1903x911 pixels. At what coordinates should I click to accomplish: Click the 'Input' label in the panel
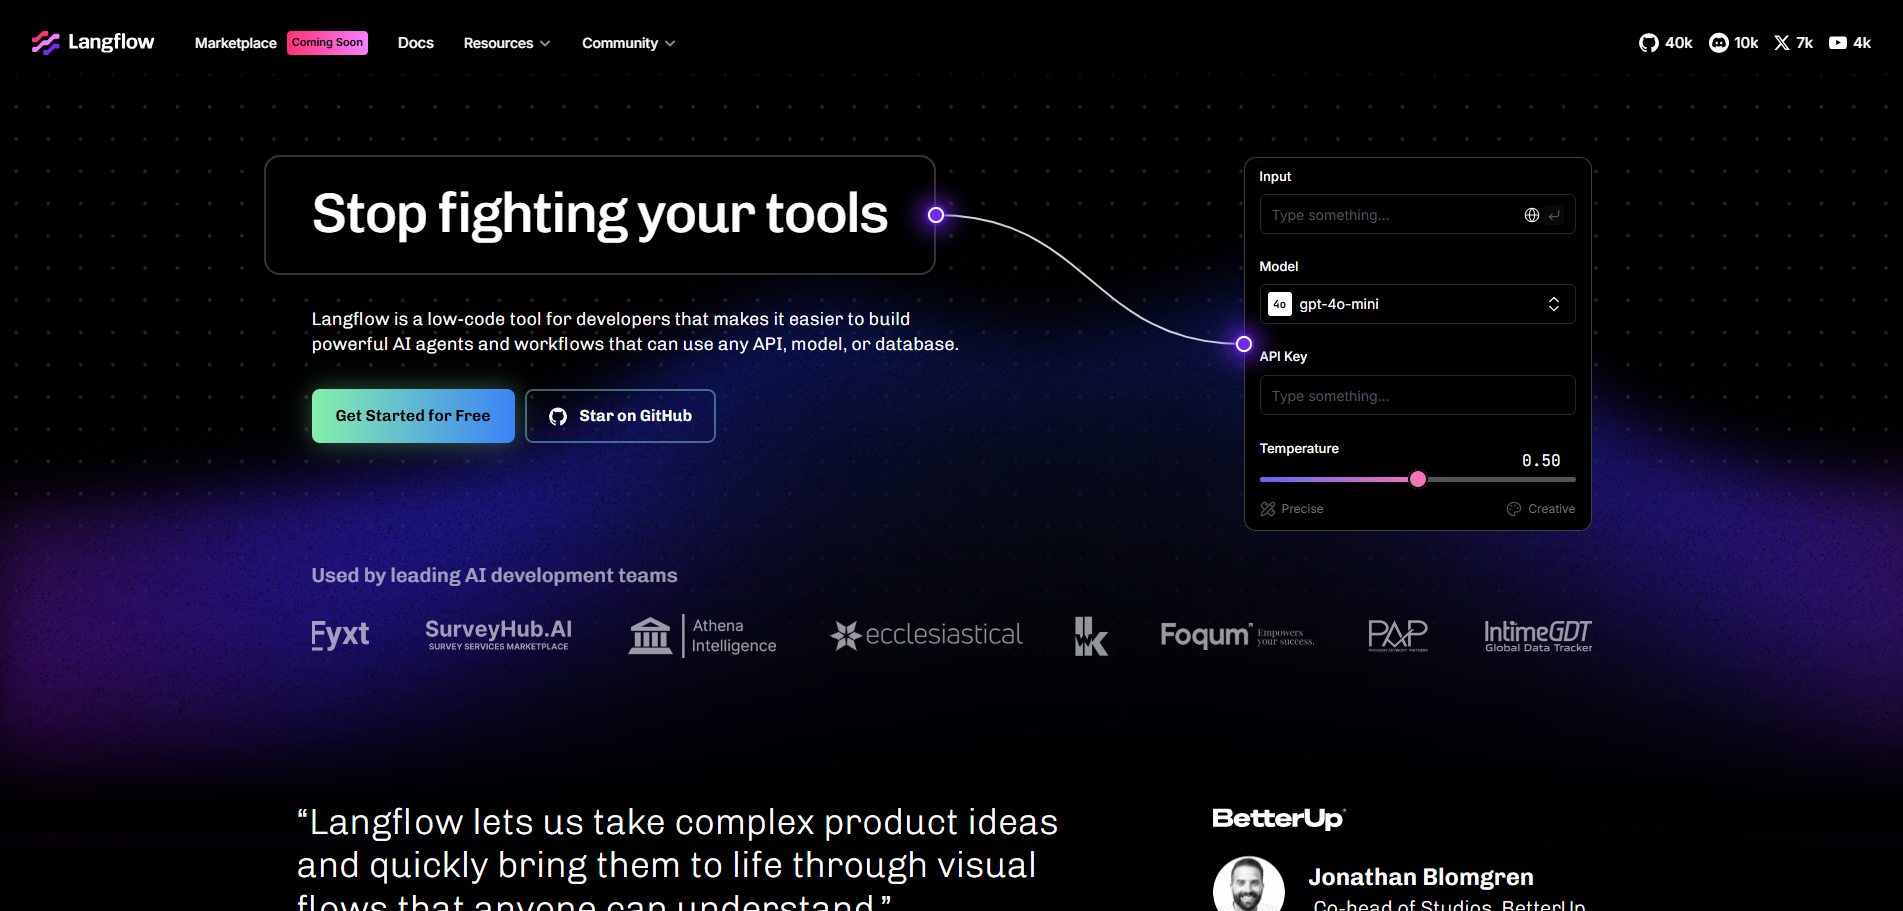tap(1275, 176)
